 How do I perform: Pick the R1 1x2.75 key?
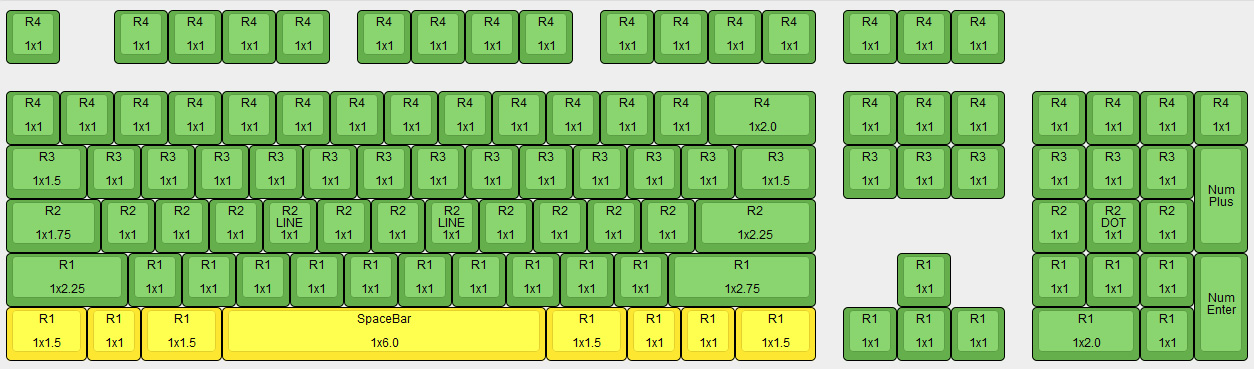(742, 279)
